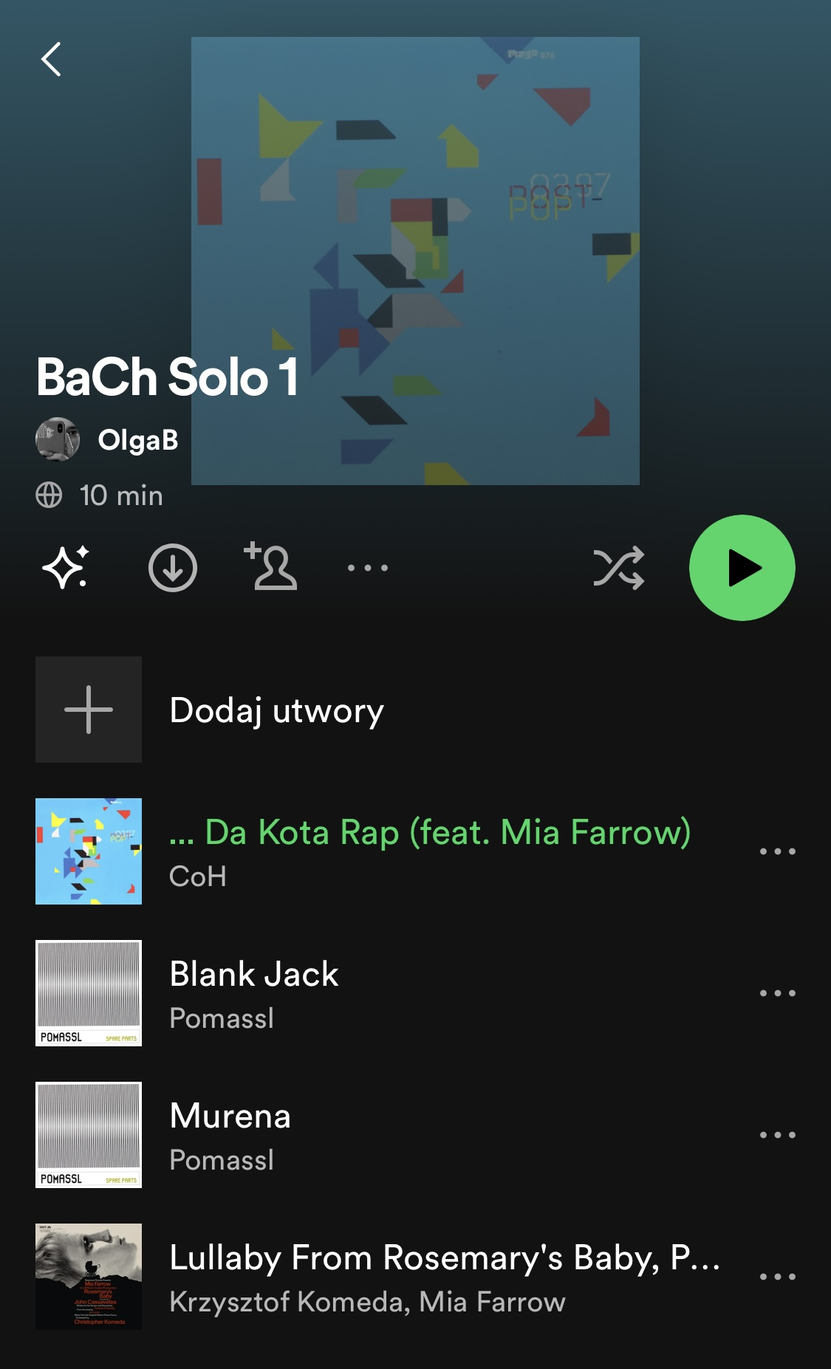Tap the Da Kota Rap album thumbnail
This screenshot has height=1369, width=831.
[x=88, y=851]
